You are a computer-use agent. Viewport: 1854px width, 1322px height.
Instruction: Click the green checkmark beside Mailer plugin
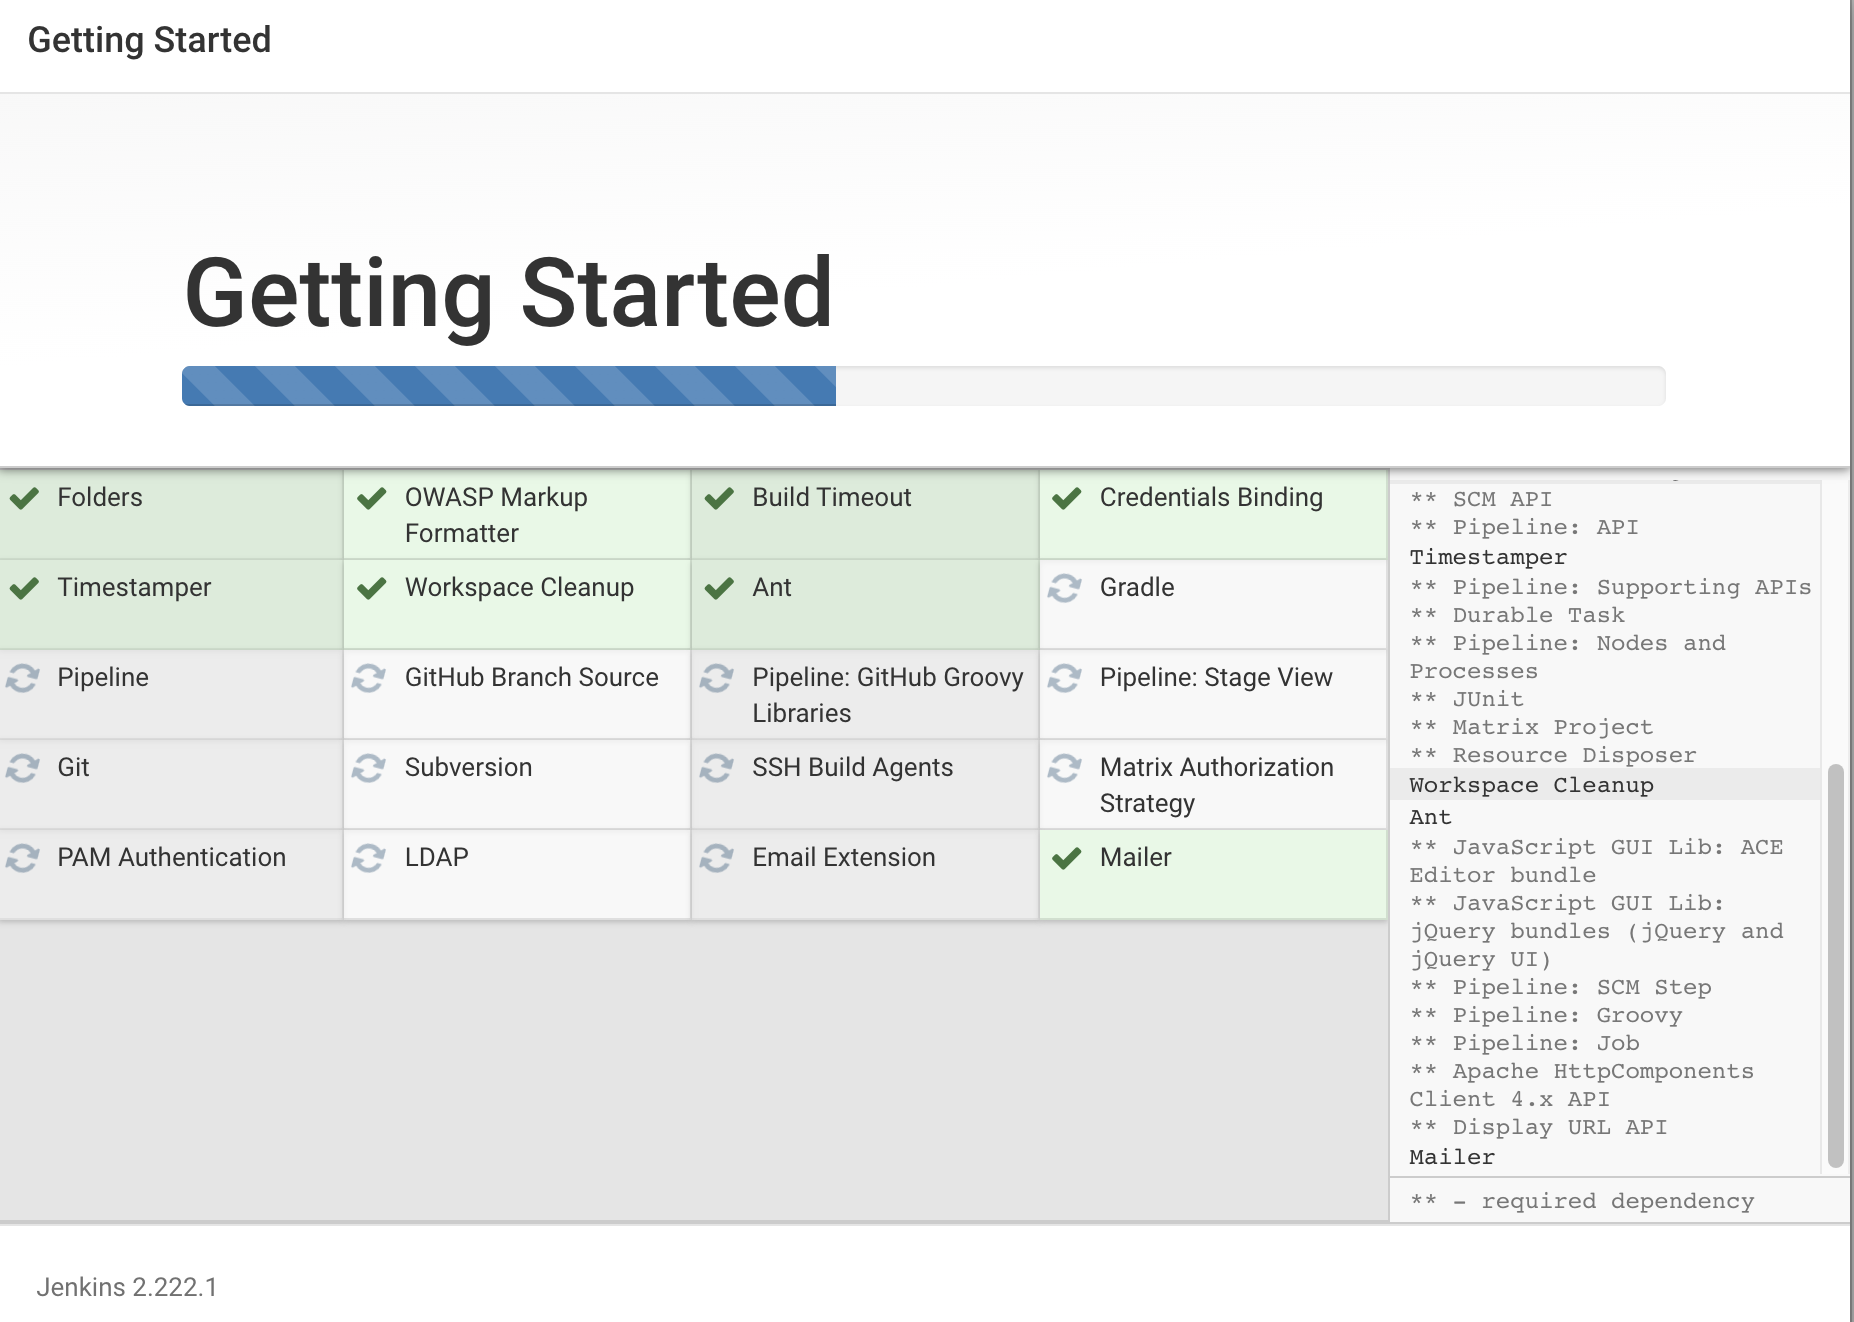[x=1067, y=858]
